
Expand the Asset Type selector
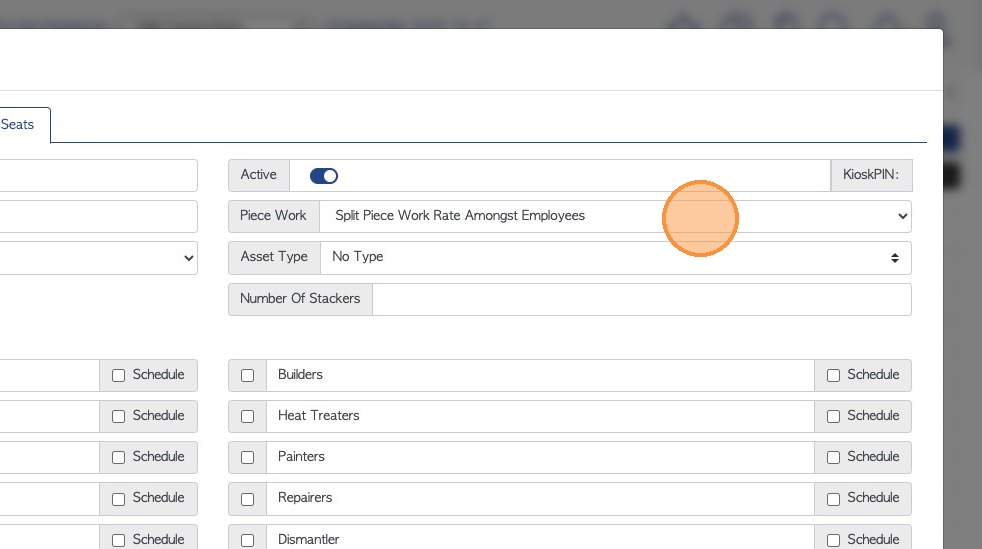pyautogui.click(x=614, y=257)
